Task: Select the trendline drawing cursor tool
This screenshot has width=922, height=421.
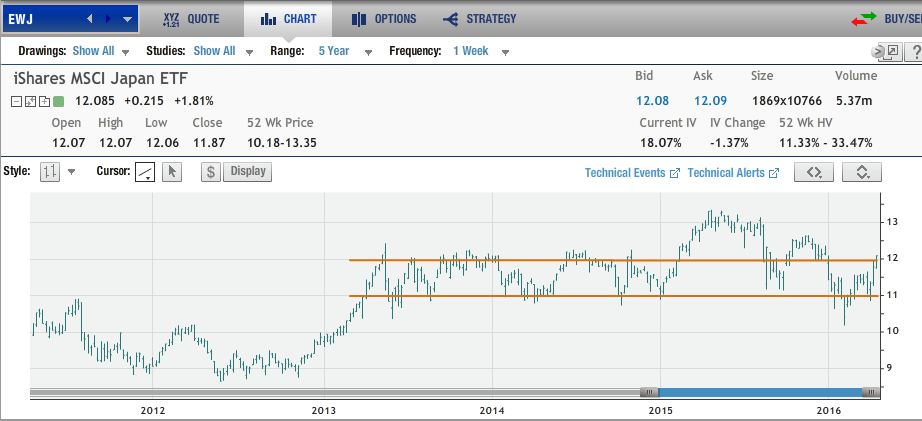Action: 145,172
